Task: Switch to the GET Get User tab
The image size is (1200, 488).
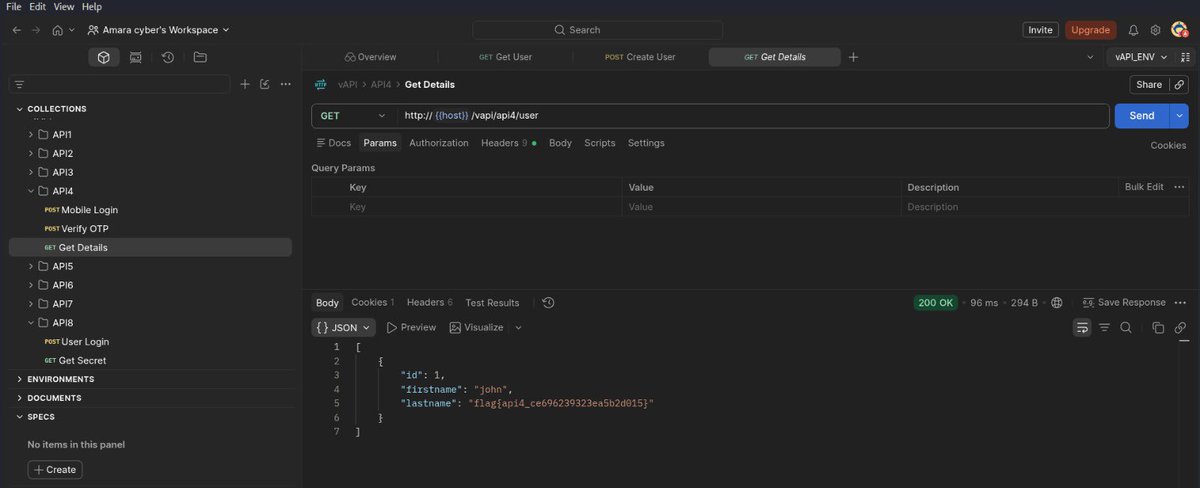Action: click(506, 57)
